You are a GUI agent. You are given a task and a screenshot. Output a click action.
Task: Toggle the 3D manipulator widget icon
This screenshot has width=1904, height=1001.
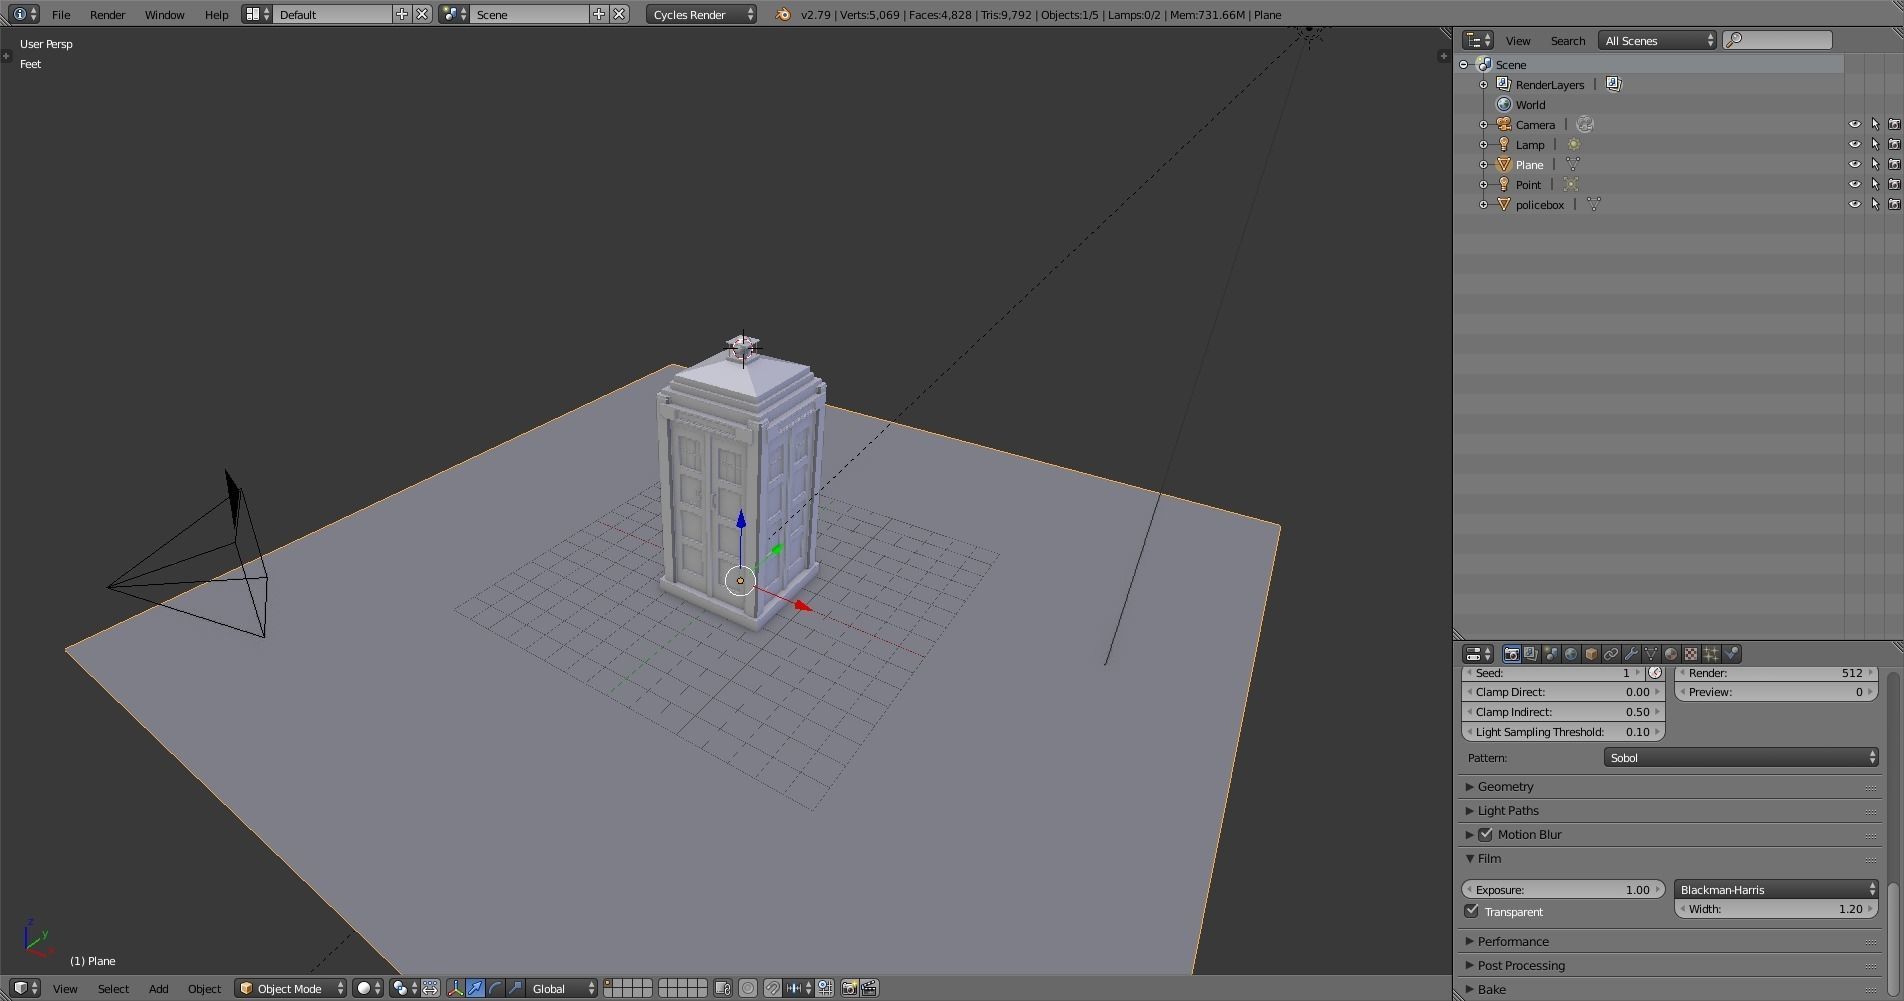point(456,988)
